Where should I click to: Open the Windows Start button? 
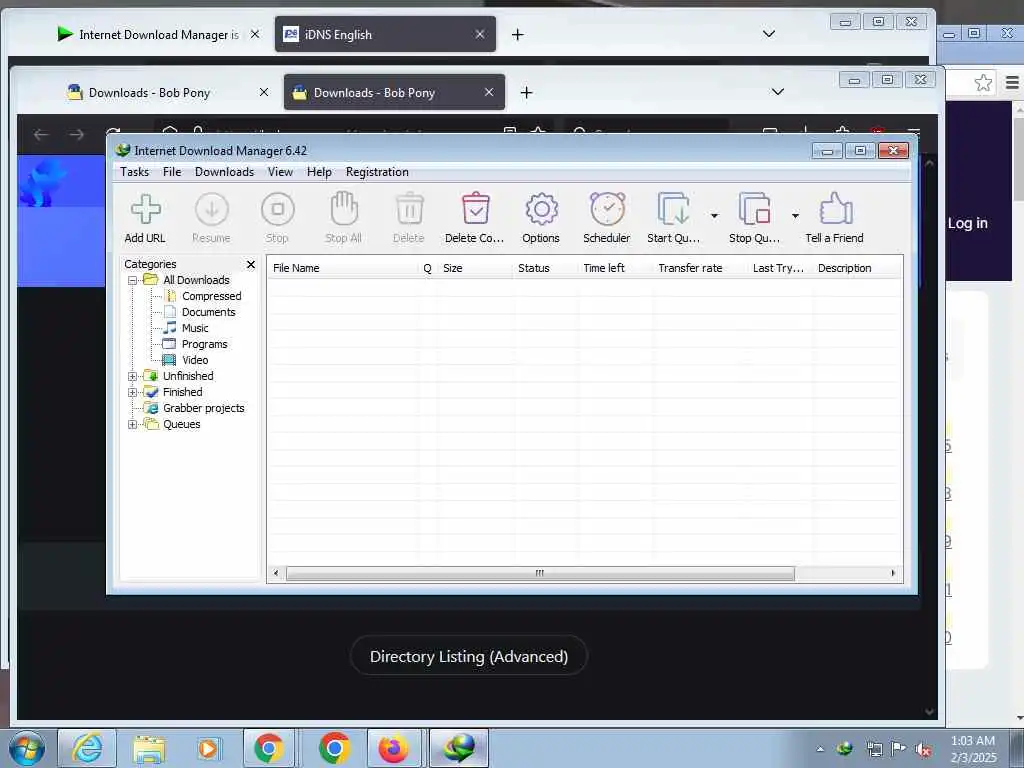pos(26,748)
